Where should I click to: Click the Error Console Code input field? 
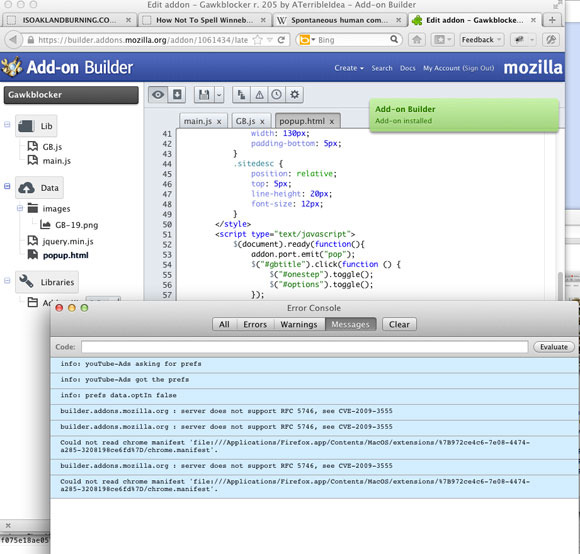305,347
